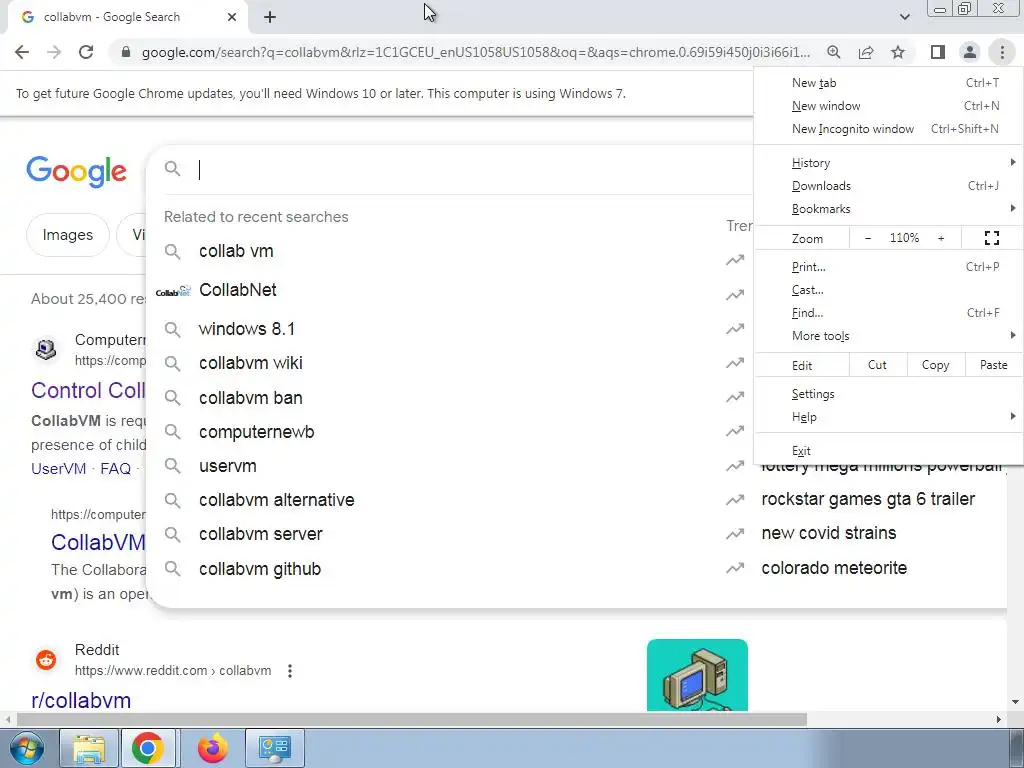
Task: Click the zoom magnifier icon in address bar
Action: pyautogui.click(x=833, y=52)
